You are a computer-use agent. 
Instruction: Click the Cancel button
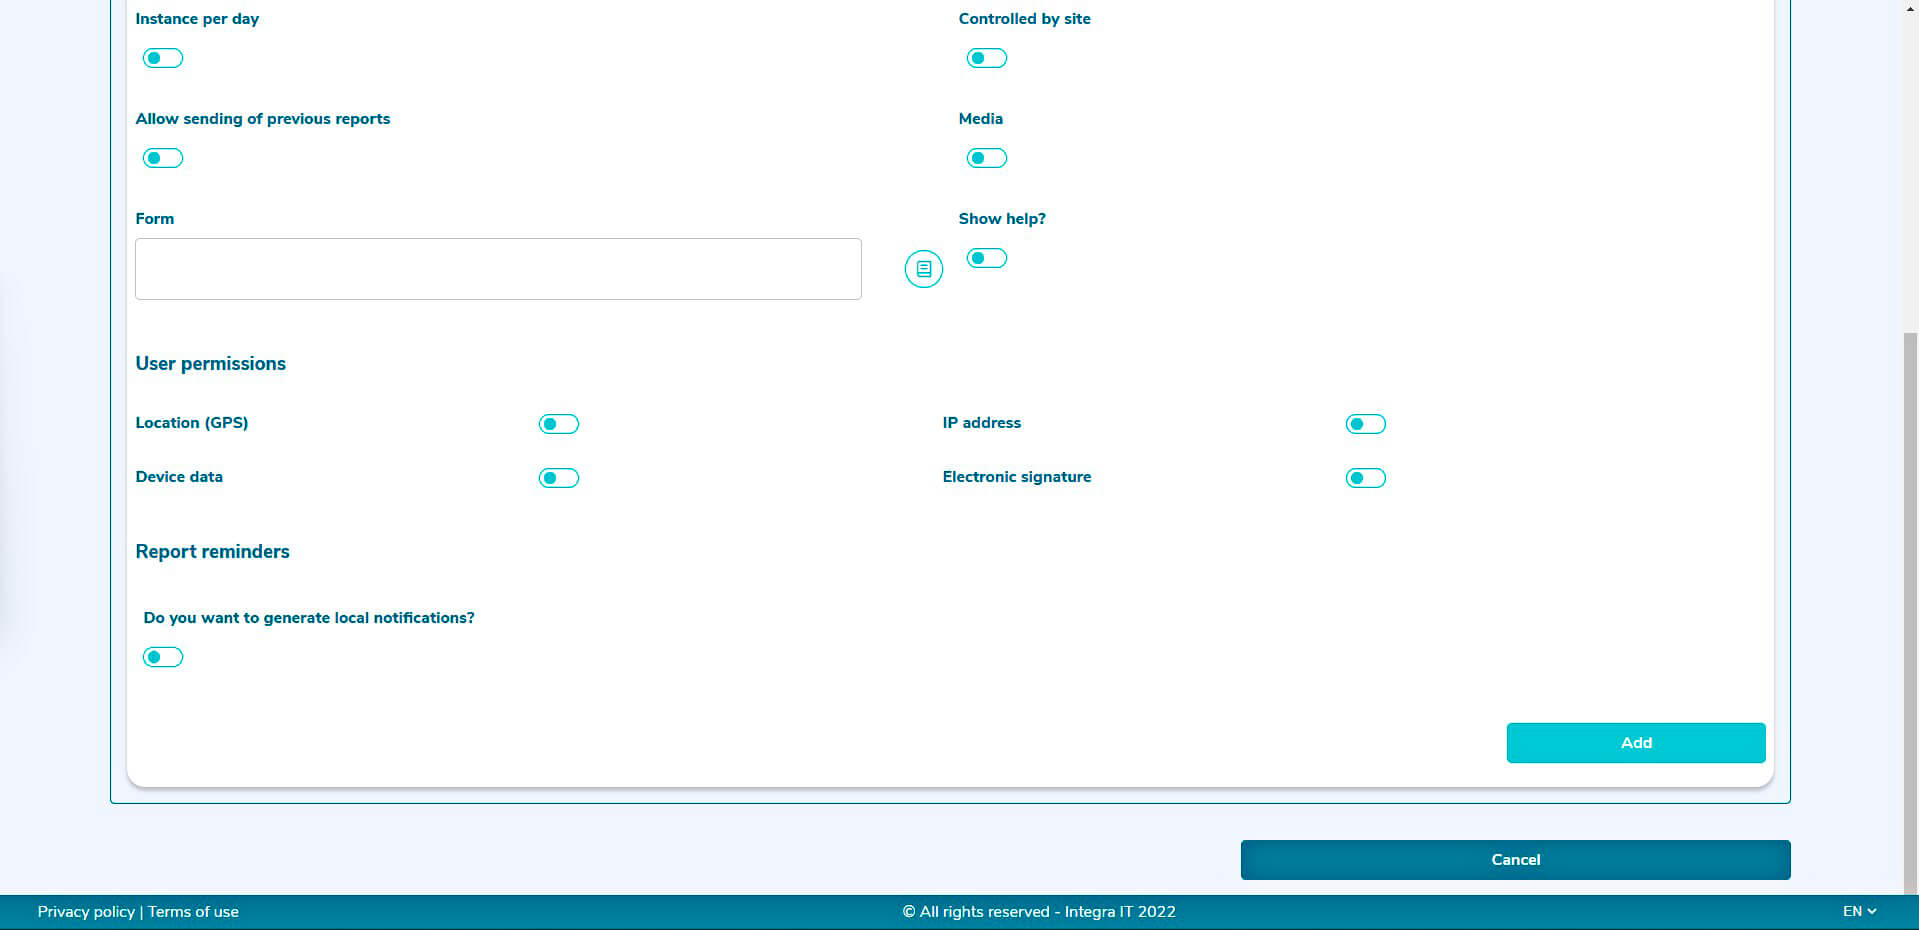point(1515,860)
